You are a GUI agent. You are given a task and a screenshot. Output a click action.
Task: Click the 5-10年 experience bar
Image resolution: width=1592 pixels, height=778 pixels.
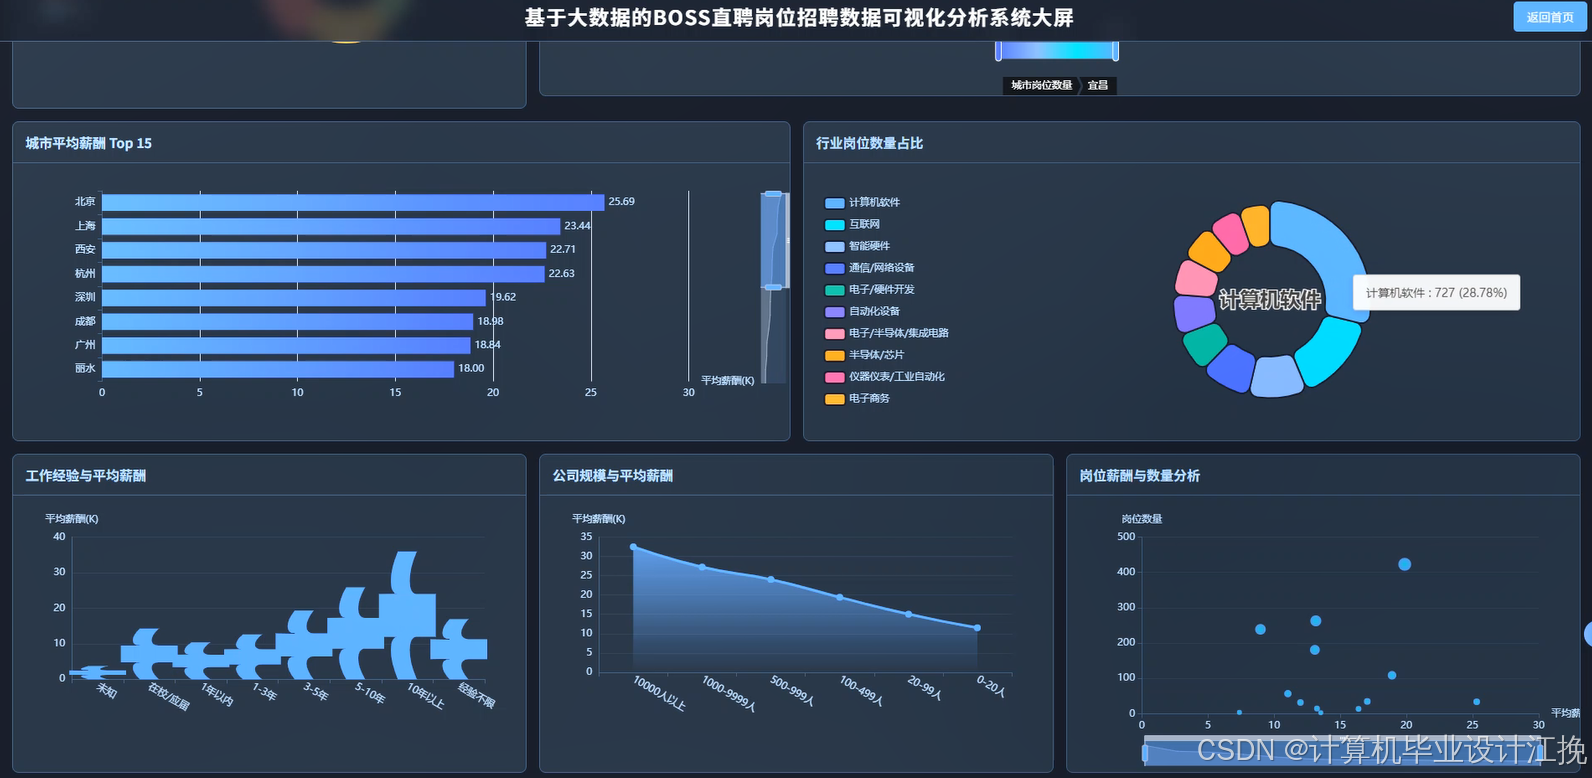(355, 633)
